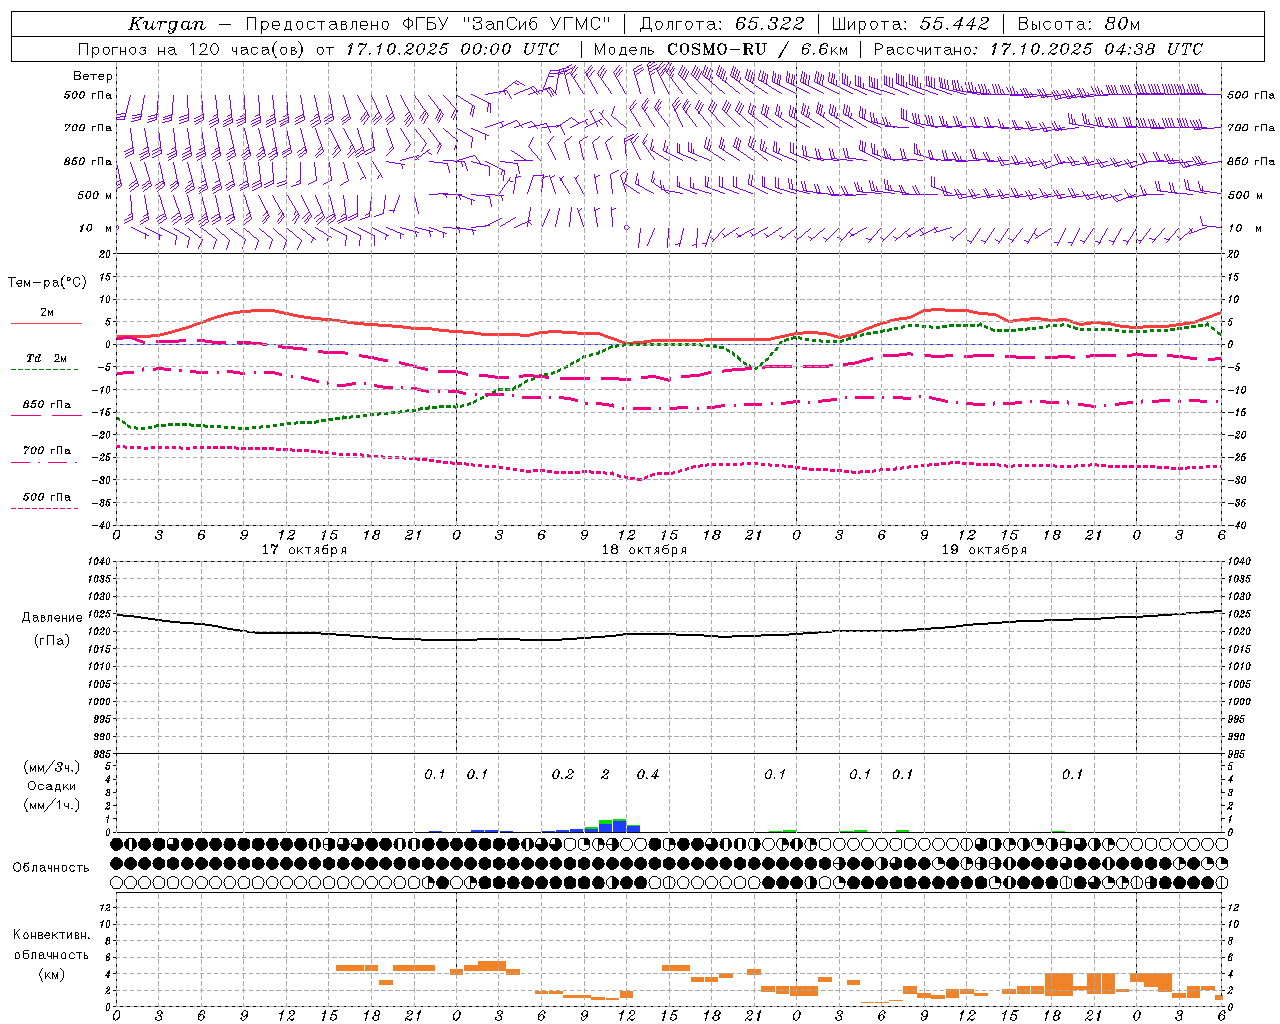
Task: Click the Тем-ра(°C) temperature panel label
Action: pos(47,283)
